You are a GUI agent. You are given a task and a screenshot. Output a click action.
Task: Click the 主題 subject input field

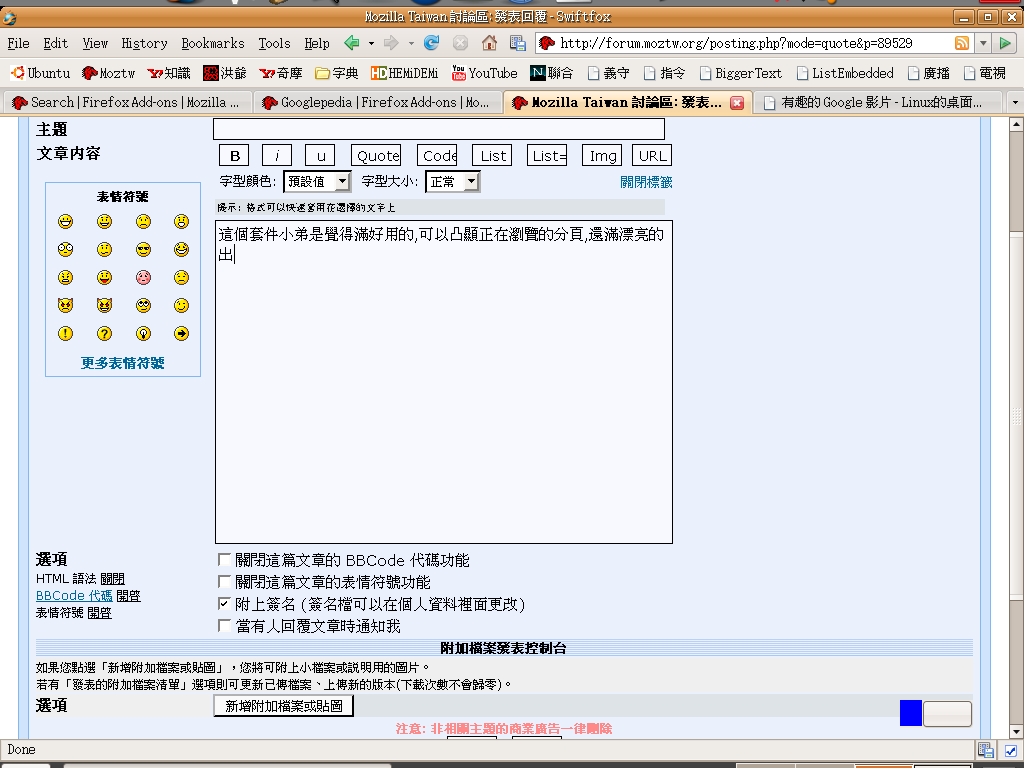[438, 129]
